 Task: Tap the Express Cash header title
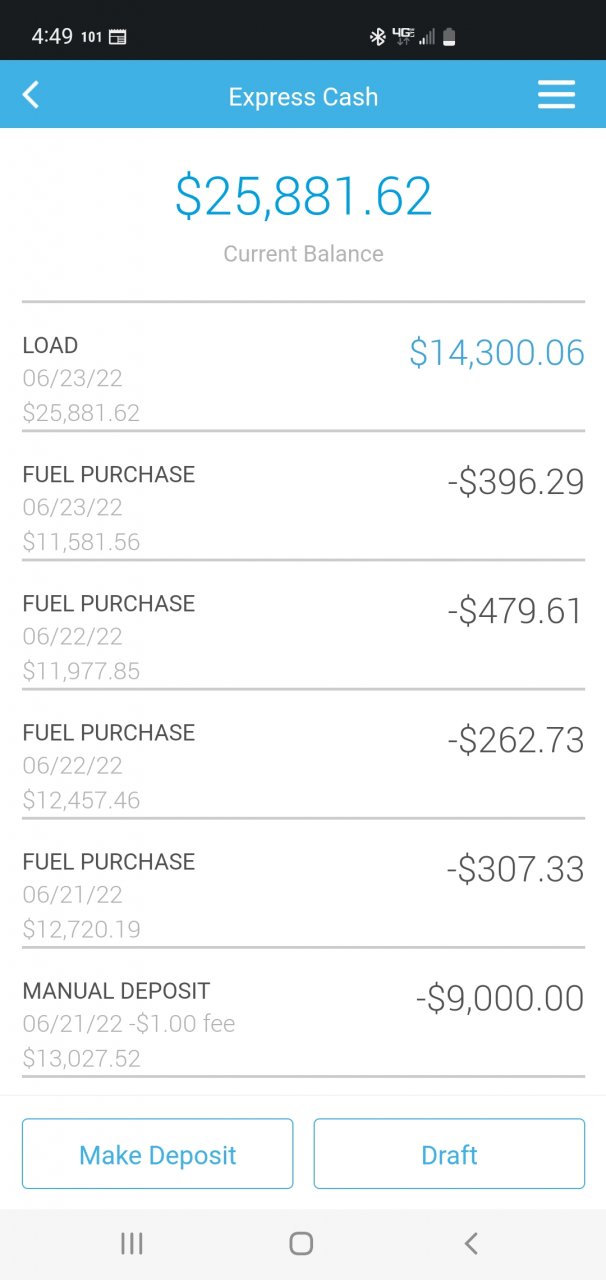click(303, 97)
